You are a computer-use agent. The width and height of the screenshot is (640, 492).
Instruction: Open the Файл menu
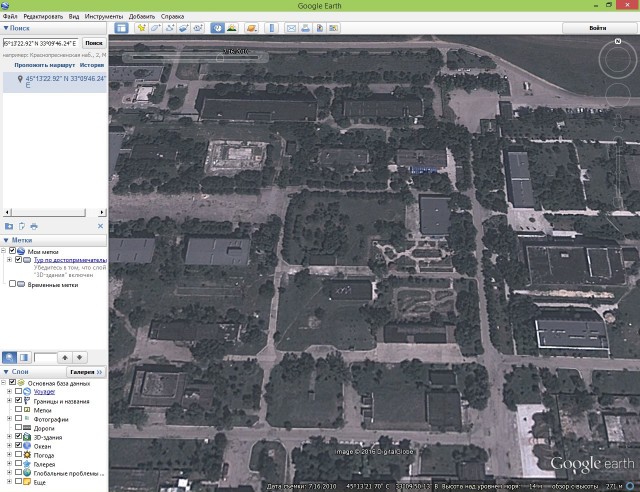pos(10,16)
